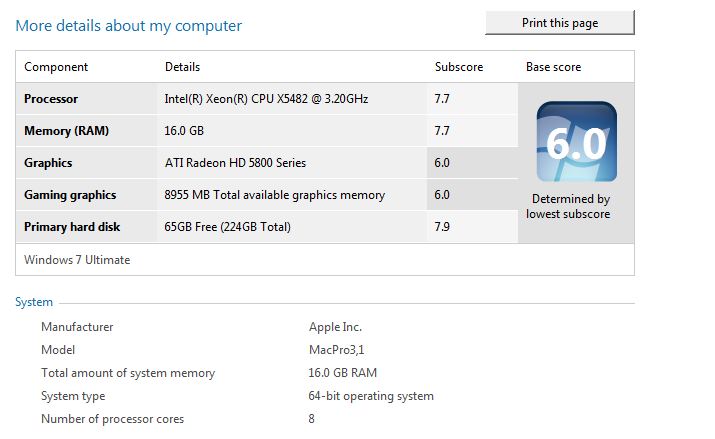
Task: Click the Print this page button
Action: 560,23
